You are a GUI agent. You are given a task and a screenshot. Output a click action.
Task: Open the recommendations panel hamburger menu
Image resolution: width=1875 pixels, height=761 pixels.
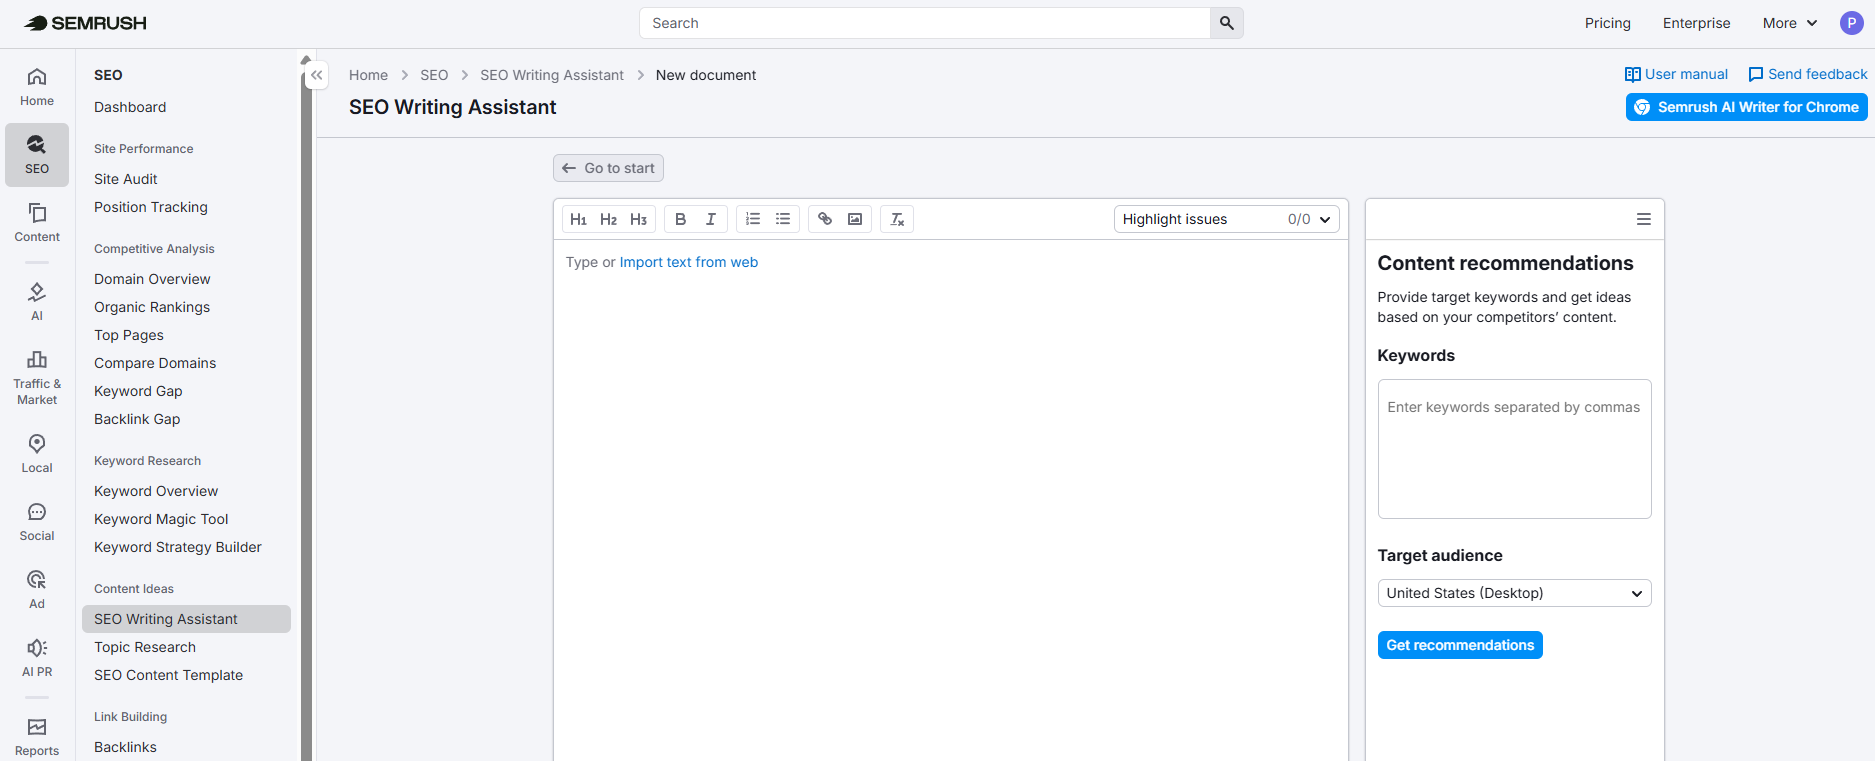point(1644,219)
